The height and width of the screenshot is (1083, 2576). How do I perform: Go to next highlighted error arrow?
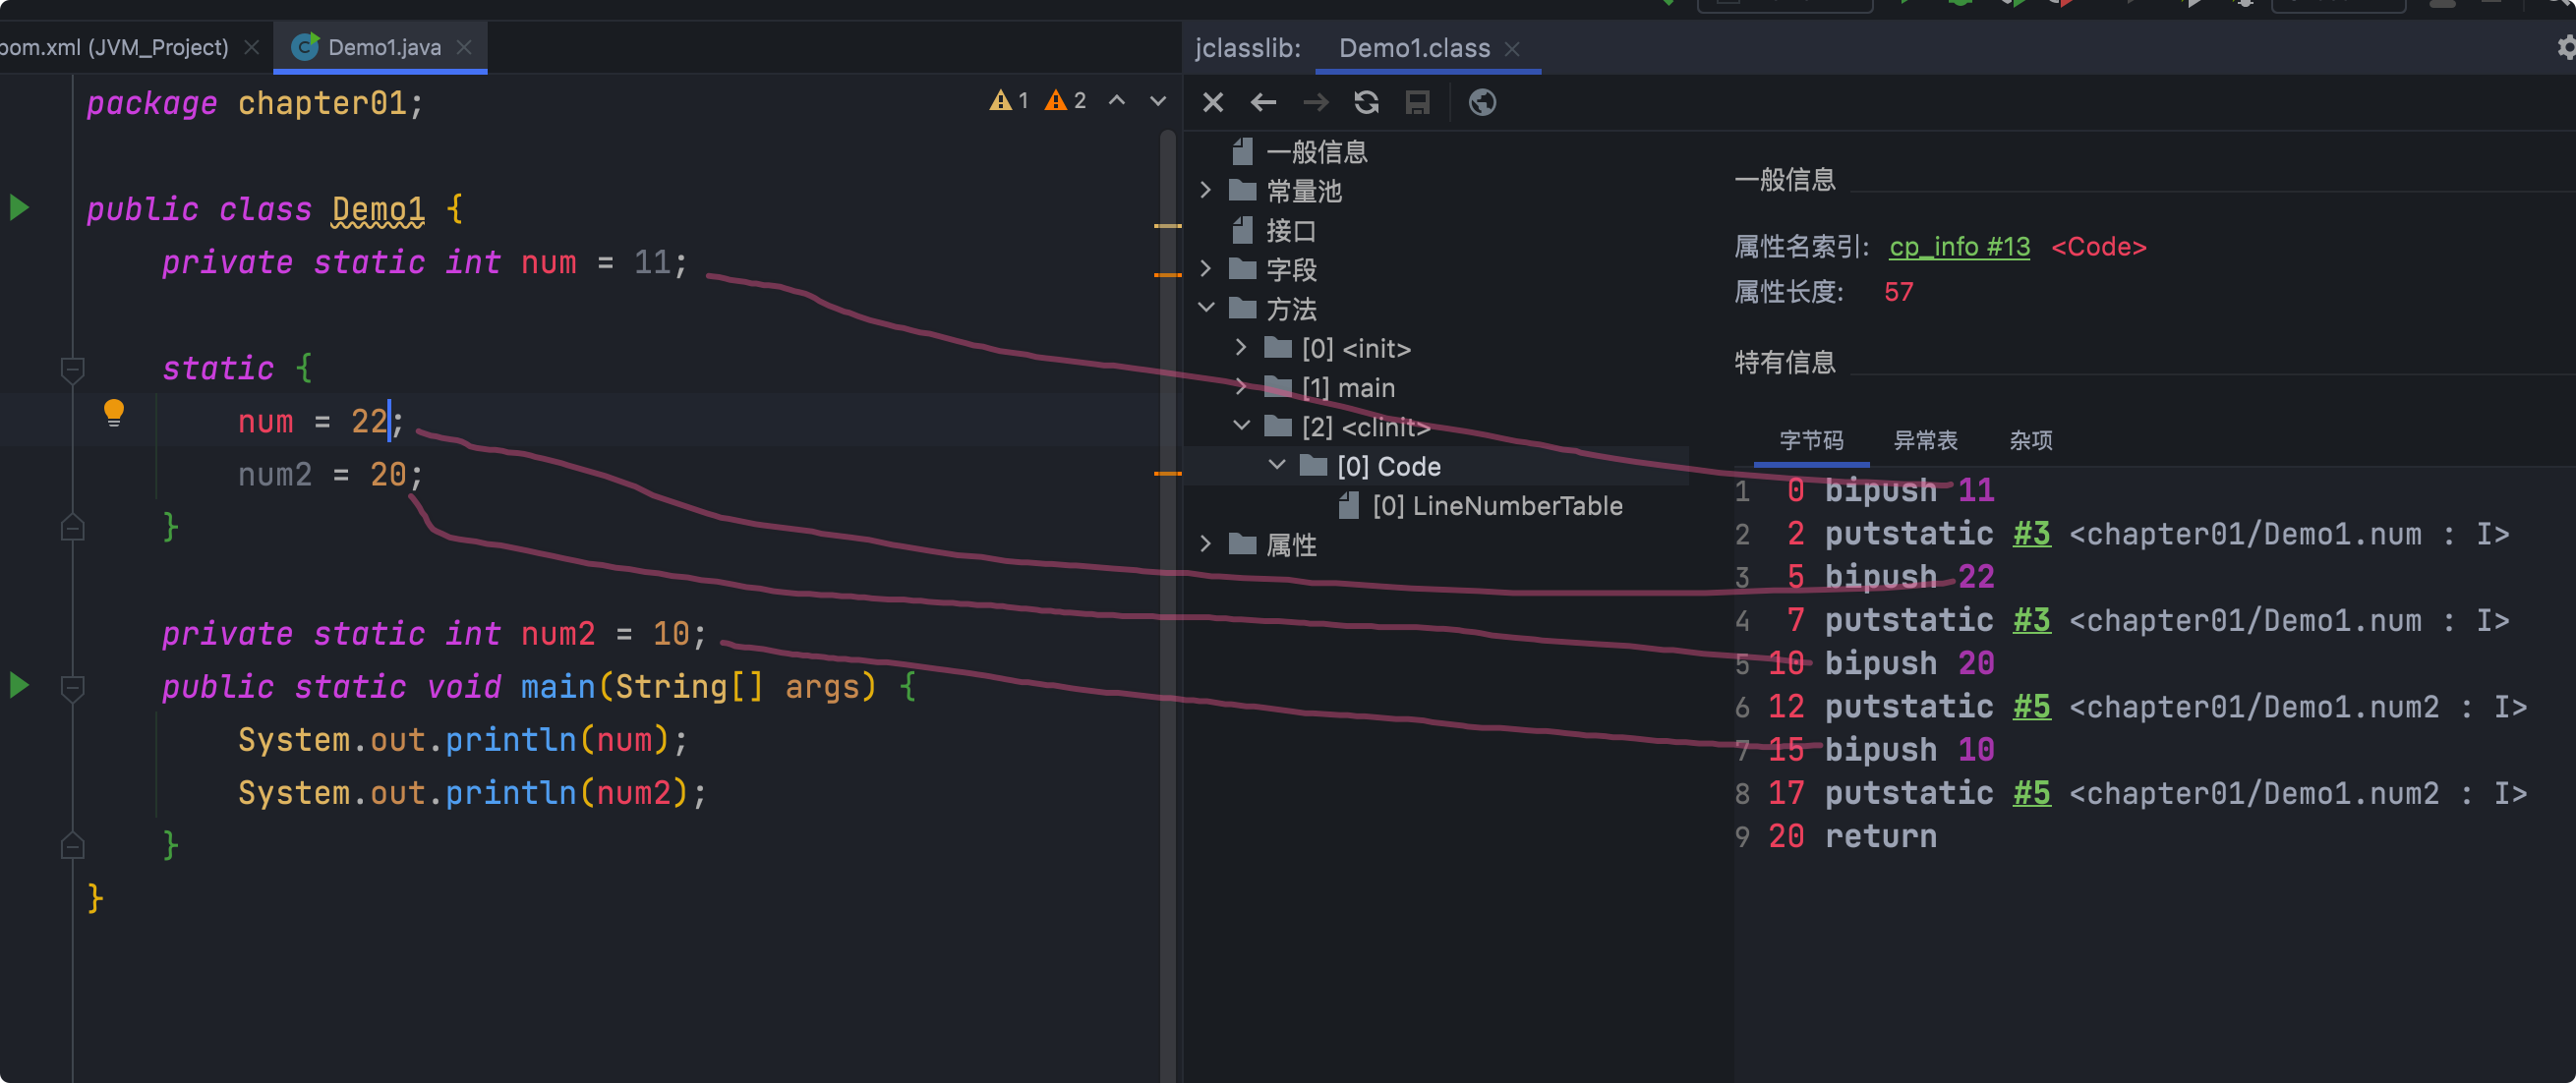pyautogui.click(x=1158, y=101)
